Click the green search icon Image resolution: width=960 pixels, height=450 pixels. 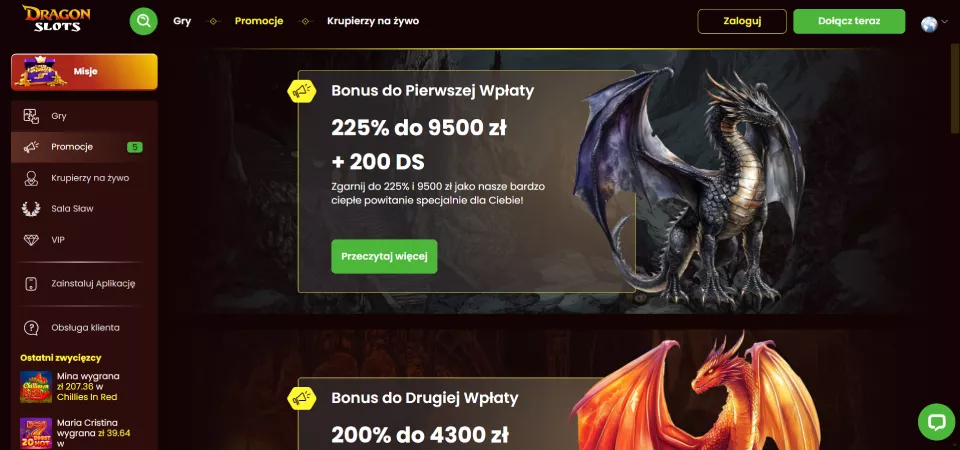[143, 21]
